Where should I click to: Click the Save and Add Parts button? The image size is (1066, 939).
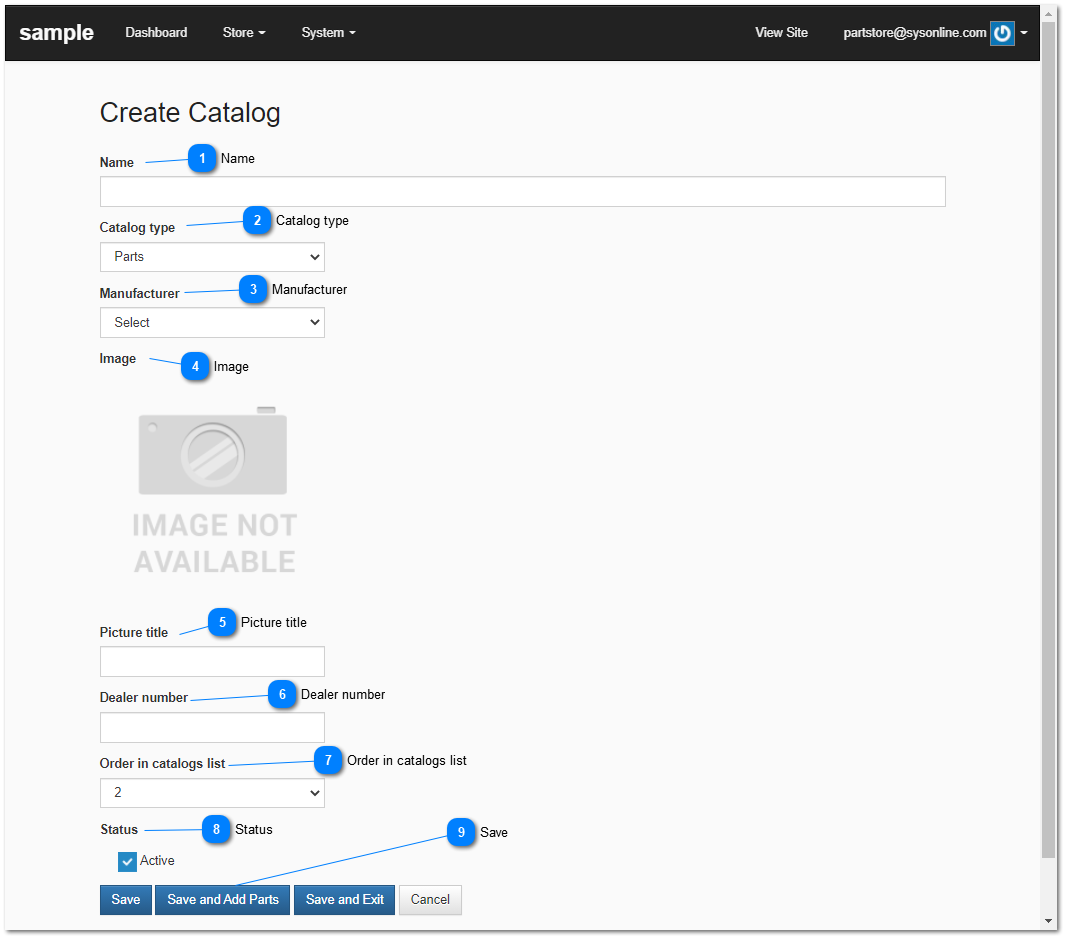tap(223, 900)
